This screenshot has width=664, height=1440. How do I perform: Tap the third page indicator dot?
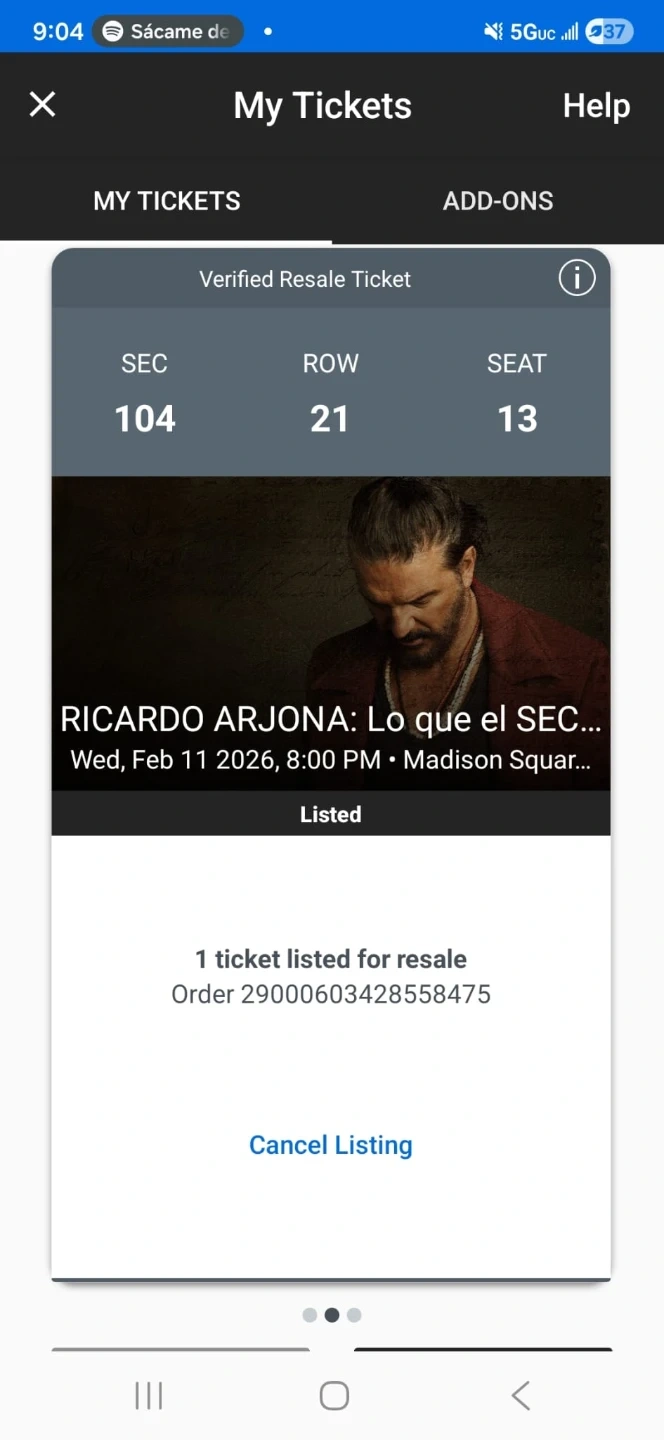(x=354, y=1315)
